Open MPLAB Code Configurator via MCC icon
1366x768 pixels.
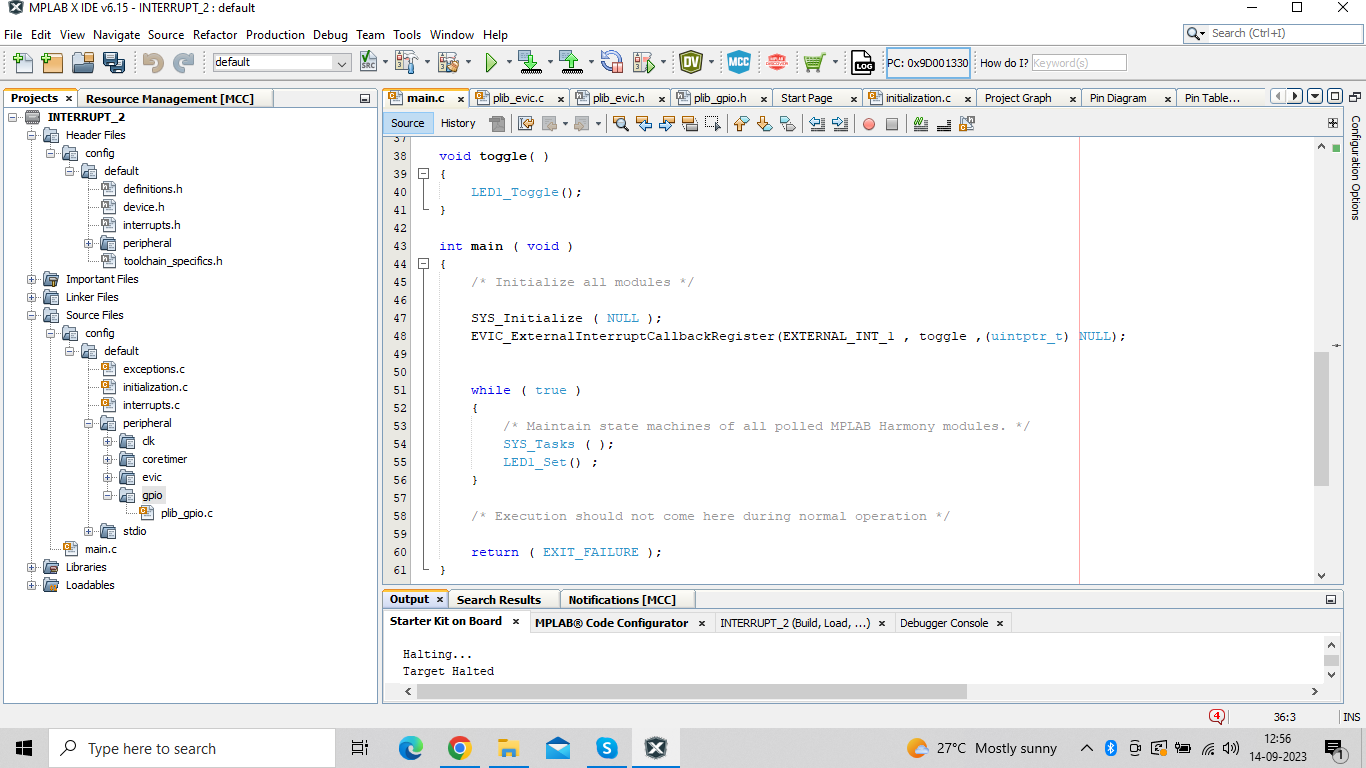tap(738, 63)
